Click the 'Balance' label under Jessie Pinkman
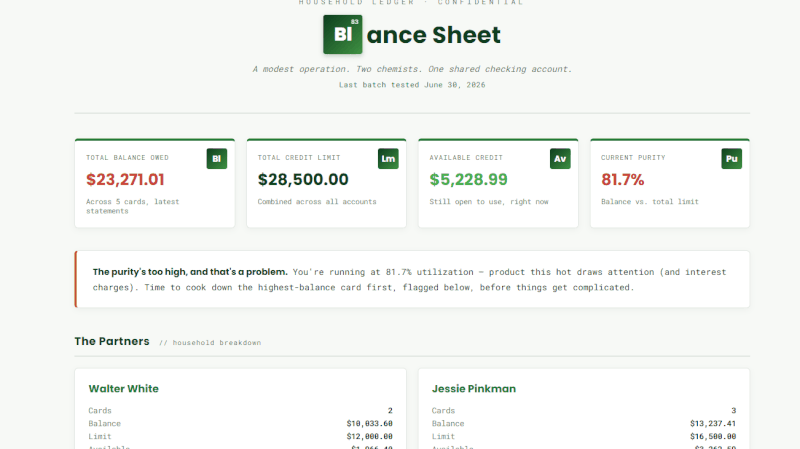 (x=447, y=423)
